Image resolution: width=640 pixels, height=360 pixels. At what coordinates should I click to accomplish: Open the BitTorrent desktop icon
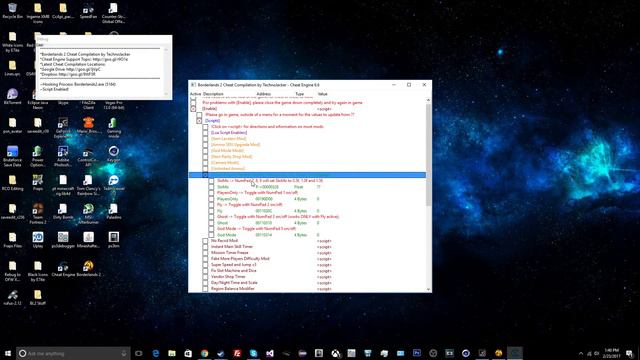(12, 97)
